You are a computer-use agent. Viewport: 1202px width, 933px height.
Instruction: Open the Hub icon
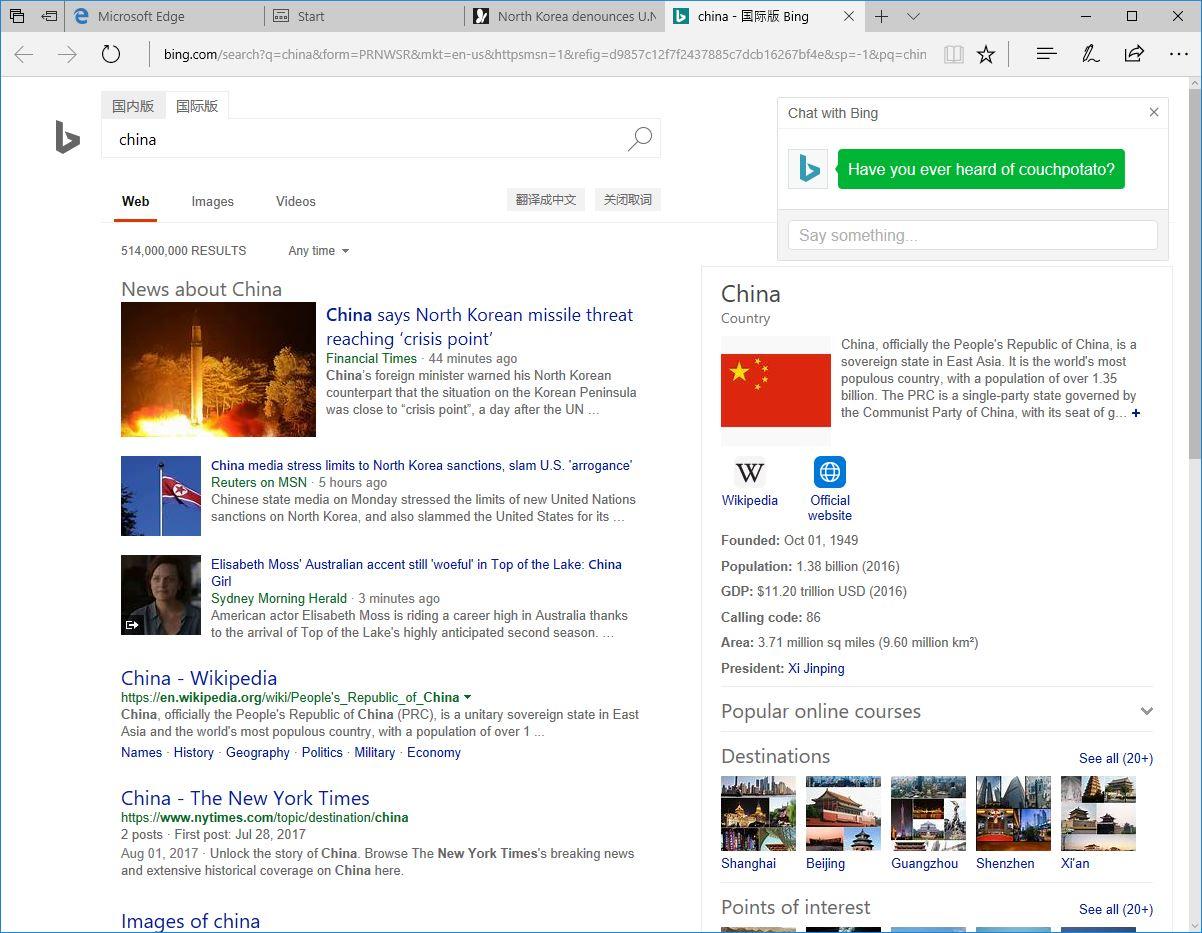coord(1046,54)
